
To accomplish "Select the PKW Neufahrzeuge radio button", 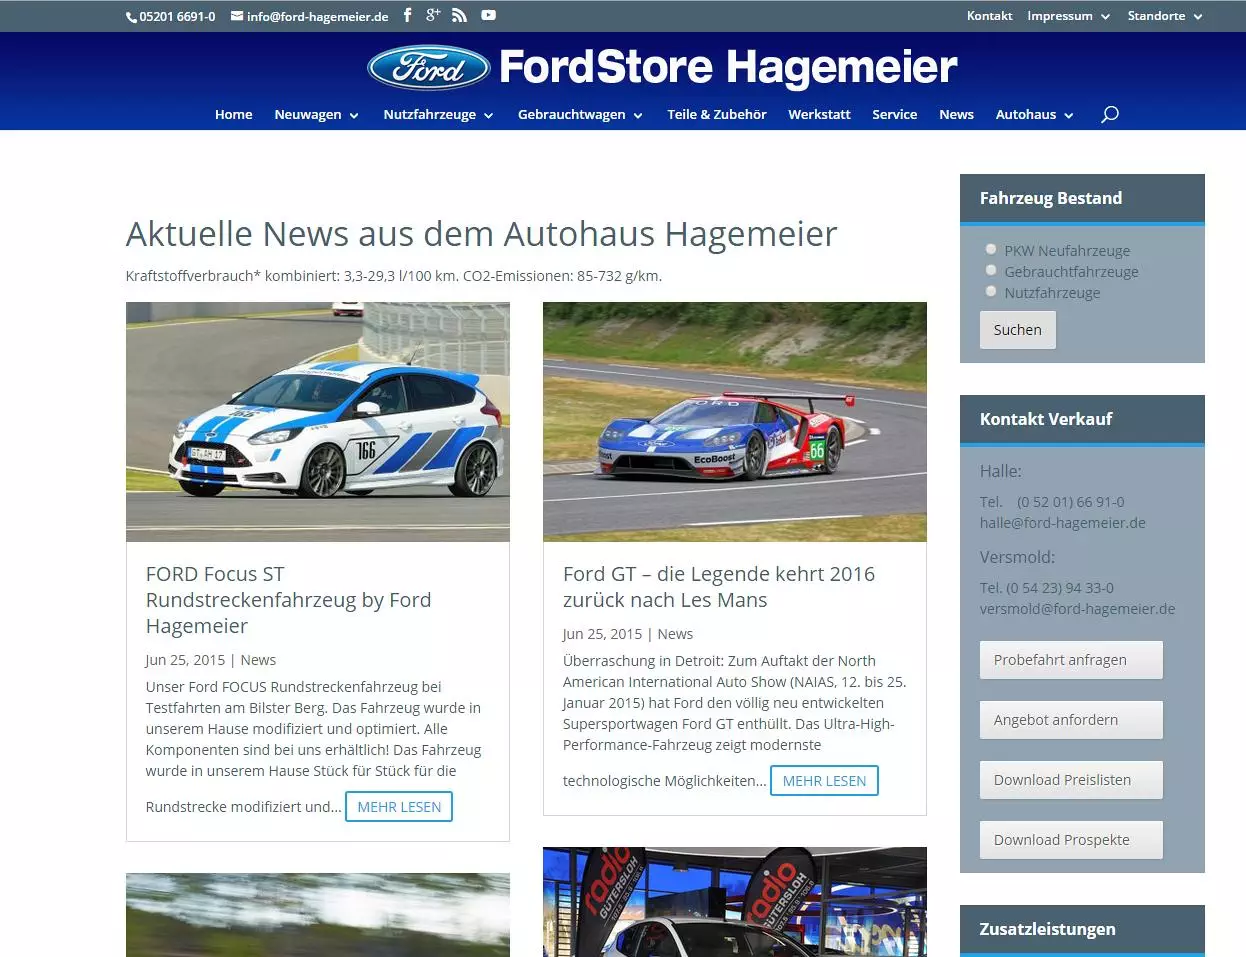I will pyautogui.click(x=991, y=249).
